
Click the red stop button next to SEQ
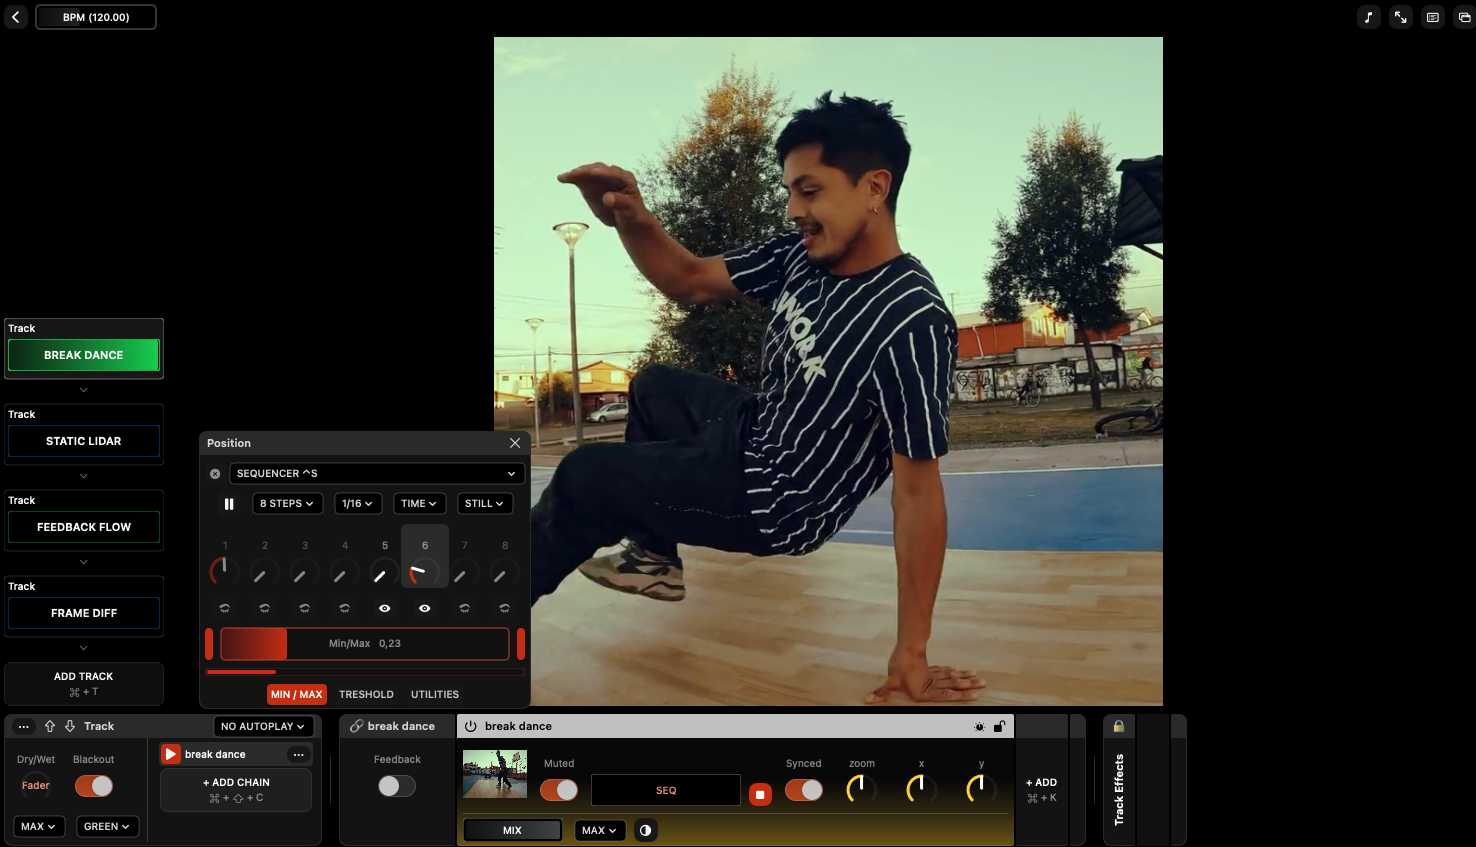tap(760, 794)
